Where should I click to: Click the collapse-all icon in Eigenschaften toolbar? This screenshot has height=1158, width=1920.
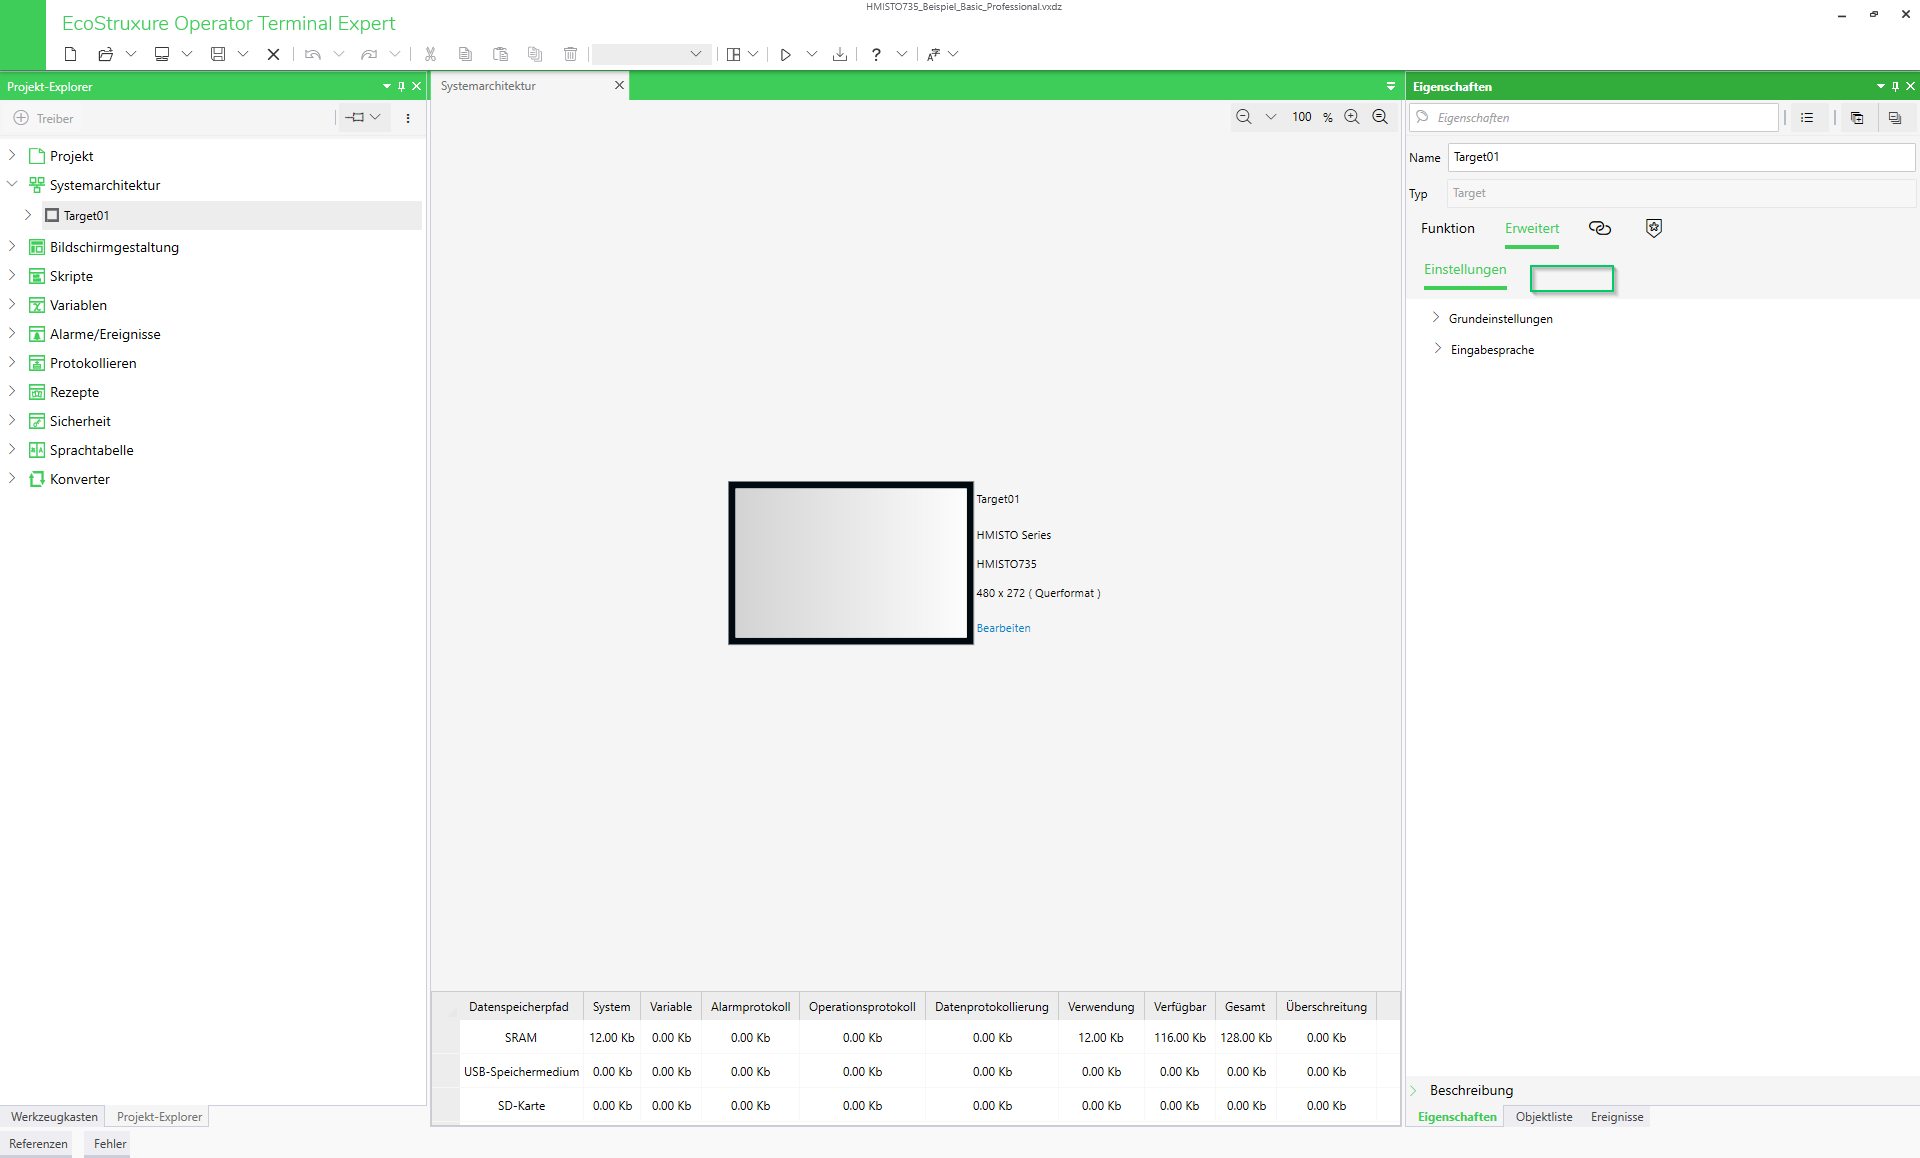click(1894, 118)
